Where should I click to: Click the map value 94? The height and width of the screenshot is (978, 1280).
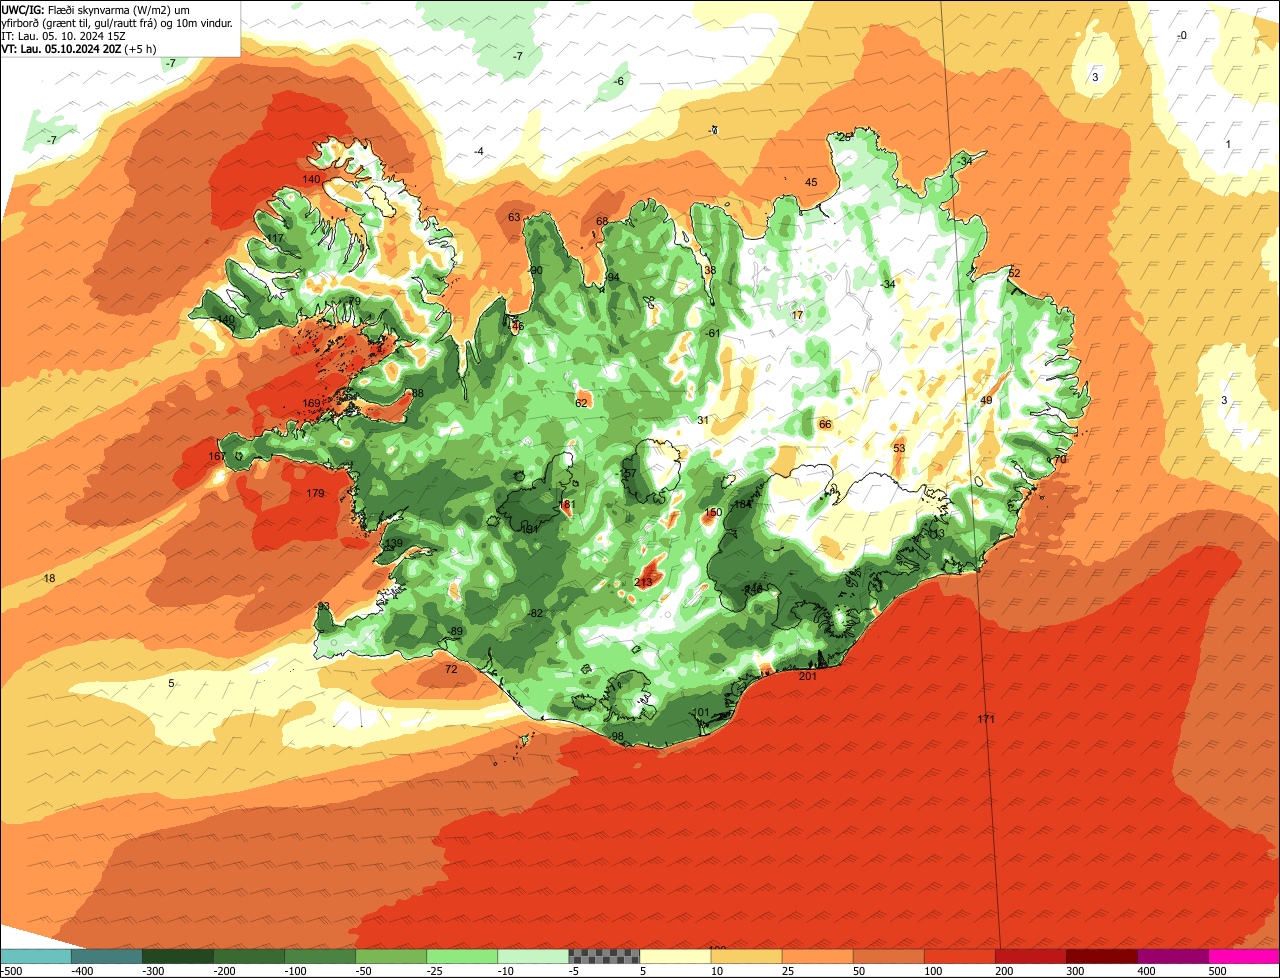pyautogui.click(x=613, y=277)
